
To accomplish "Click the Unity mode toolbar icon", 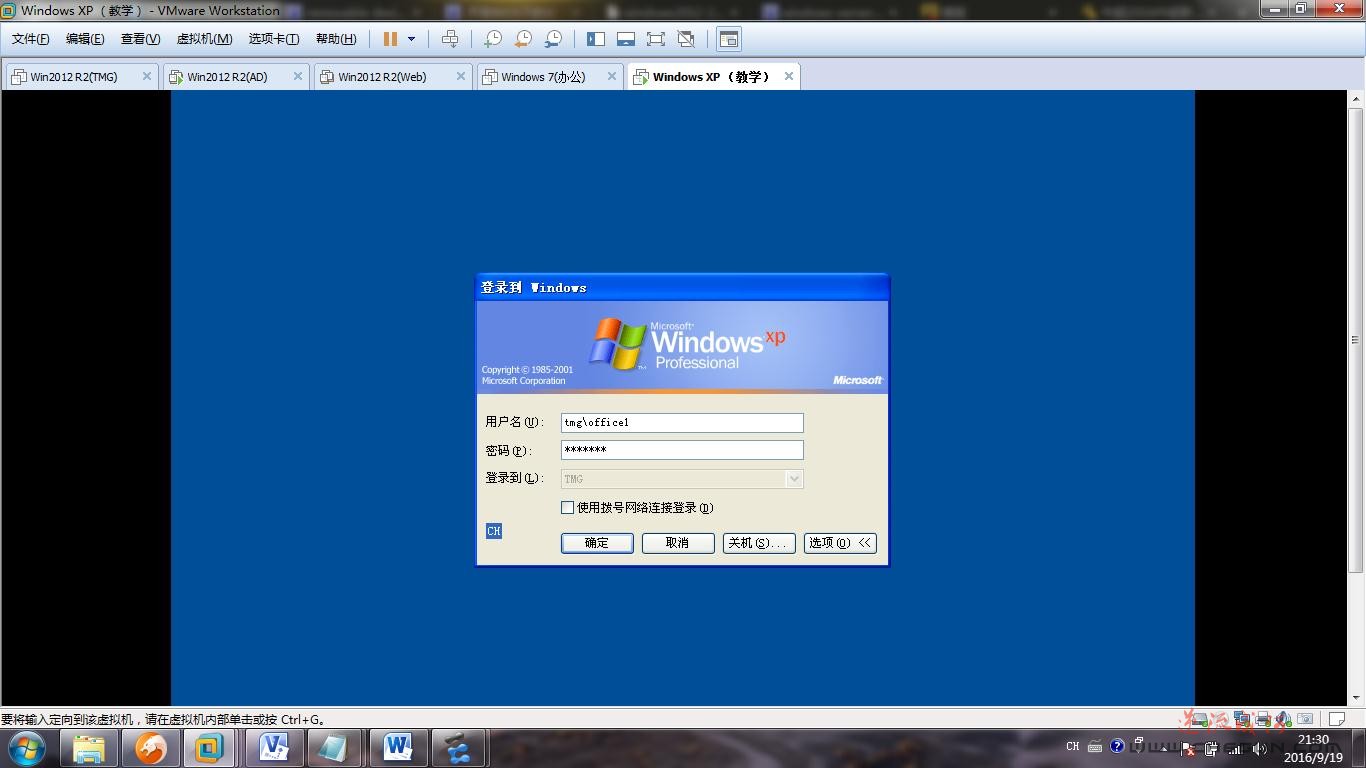I will 686,39.
